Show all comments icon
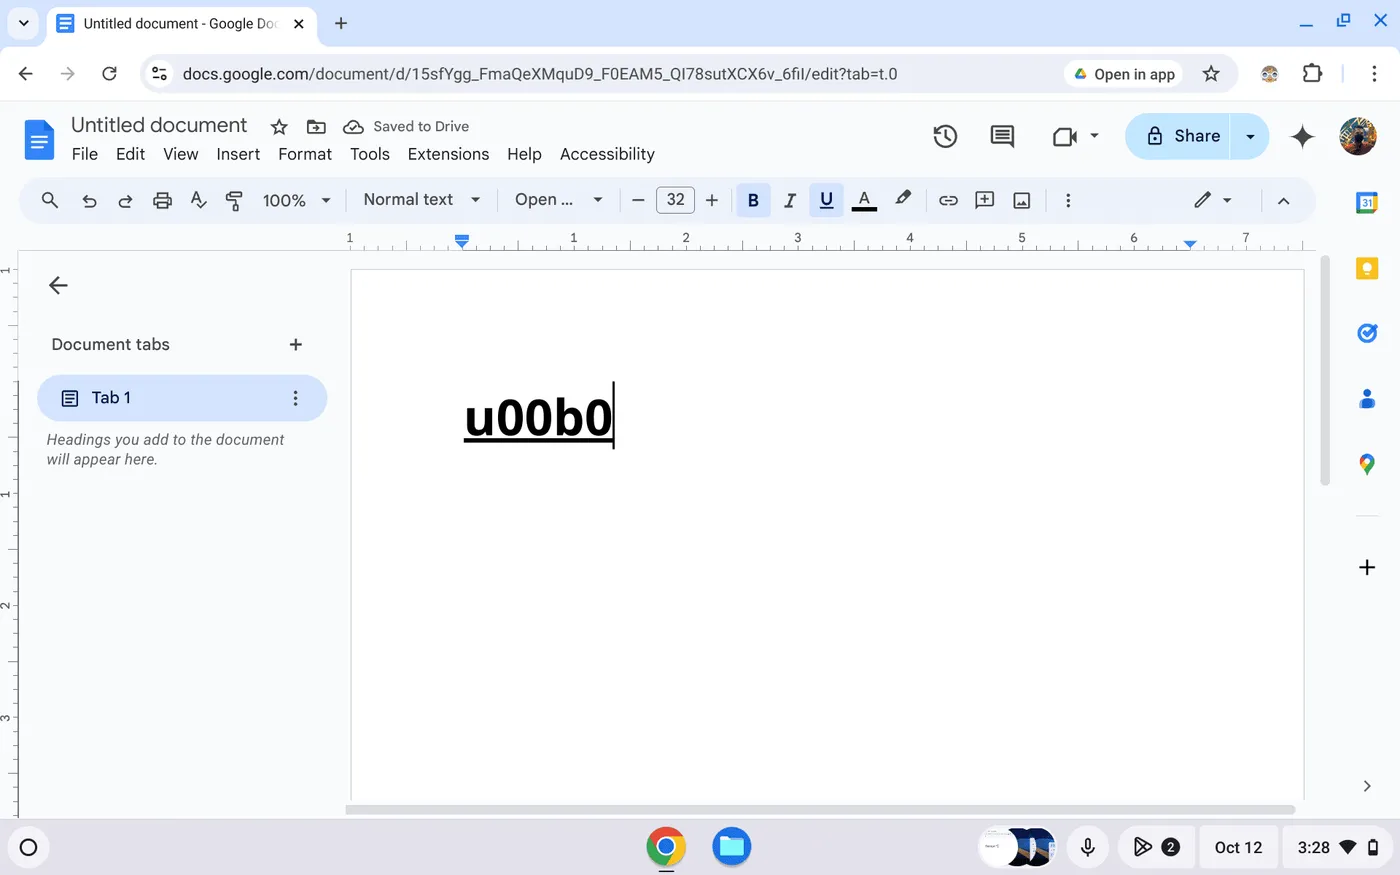This screenshot has width=1400, height=875. click(x=1002, y=137)
